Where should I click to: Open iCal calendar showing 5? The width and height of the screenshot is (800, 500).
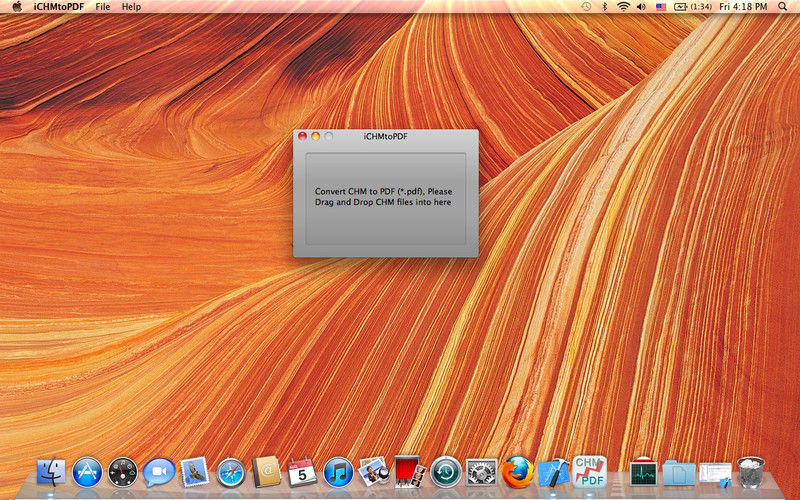(x=302, y=471)
